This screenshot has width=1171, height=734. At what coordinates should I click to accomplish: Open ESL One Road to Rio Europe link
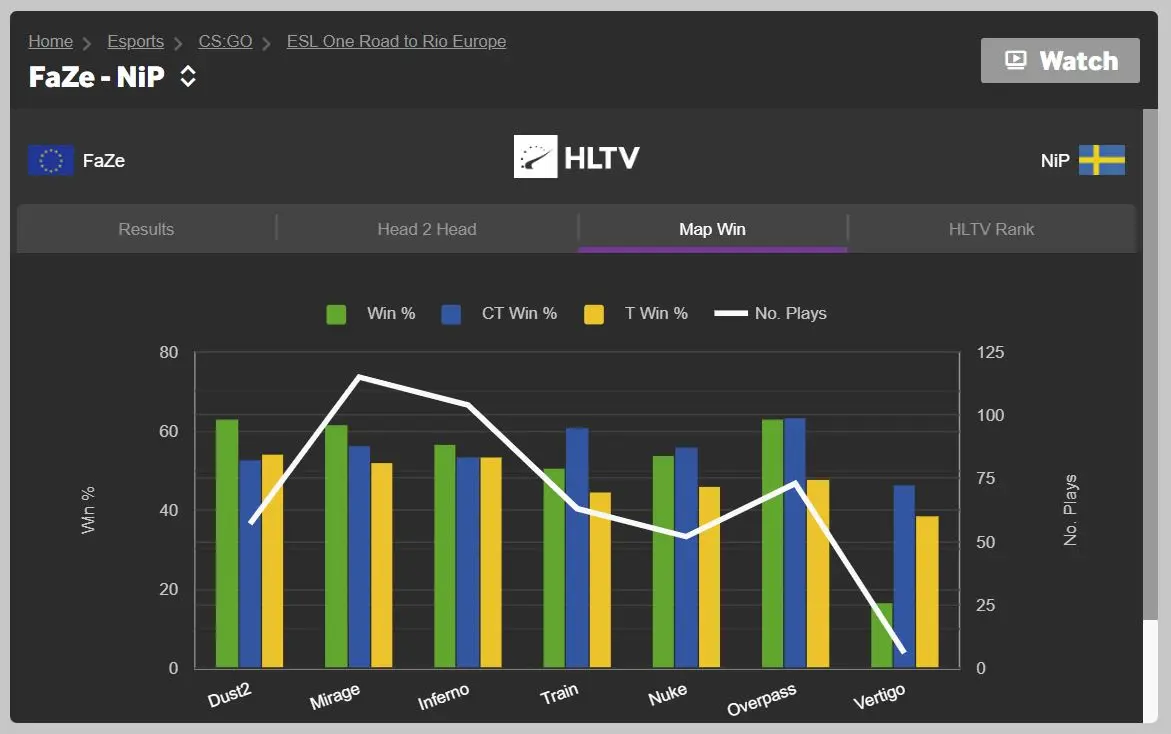(x=397, y=41)
